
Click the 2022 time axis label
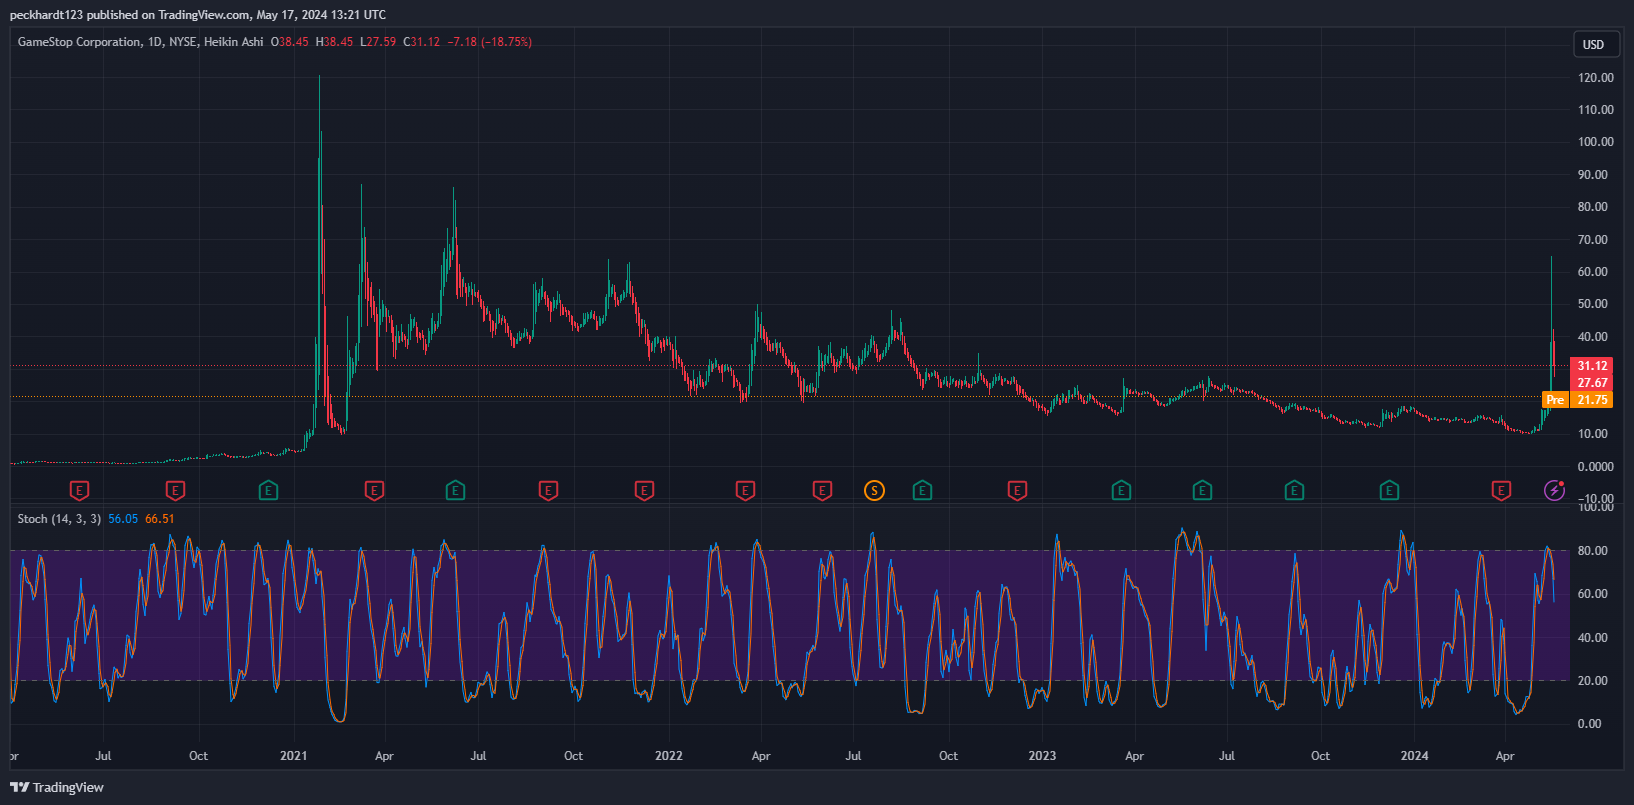coord(669,756)
